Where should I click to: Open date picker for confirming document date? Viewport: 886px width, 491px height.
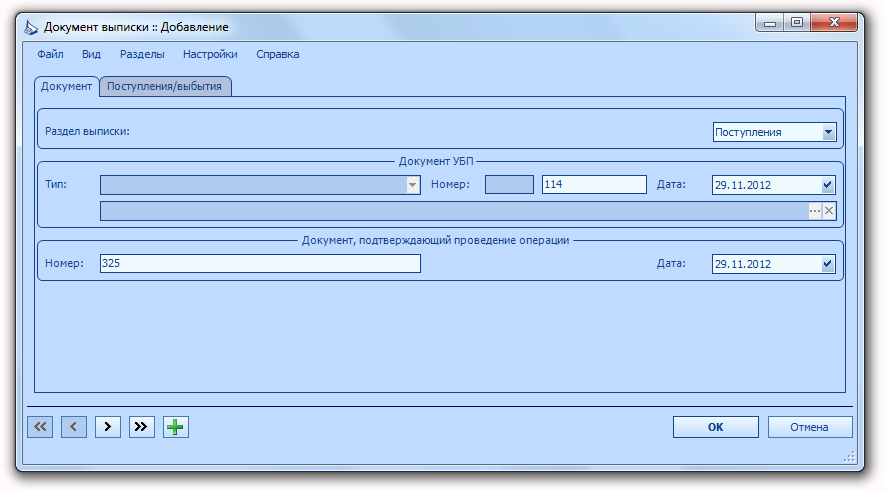(x=828, y=264)
